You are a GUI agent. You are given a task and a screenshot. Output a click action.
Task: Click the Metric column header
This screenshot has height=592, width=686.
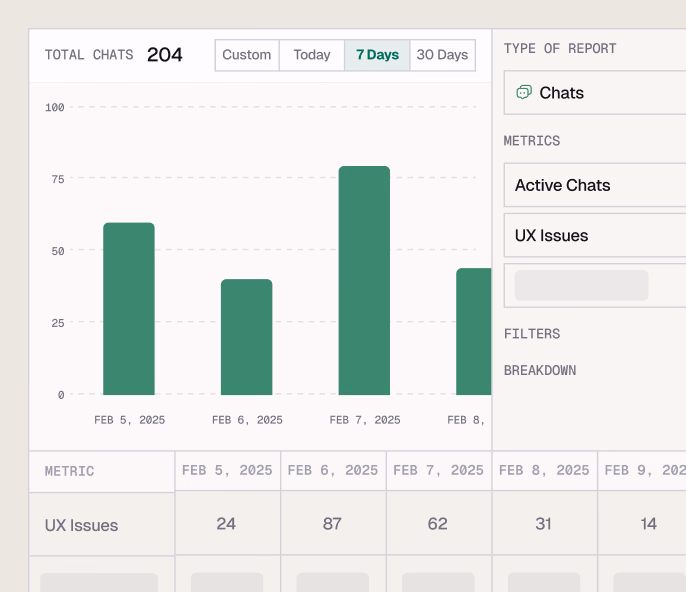click(x=70, y=471)
